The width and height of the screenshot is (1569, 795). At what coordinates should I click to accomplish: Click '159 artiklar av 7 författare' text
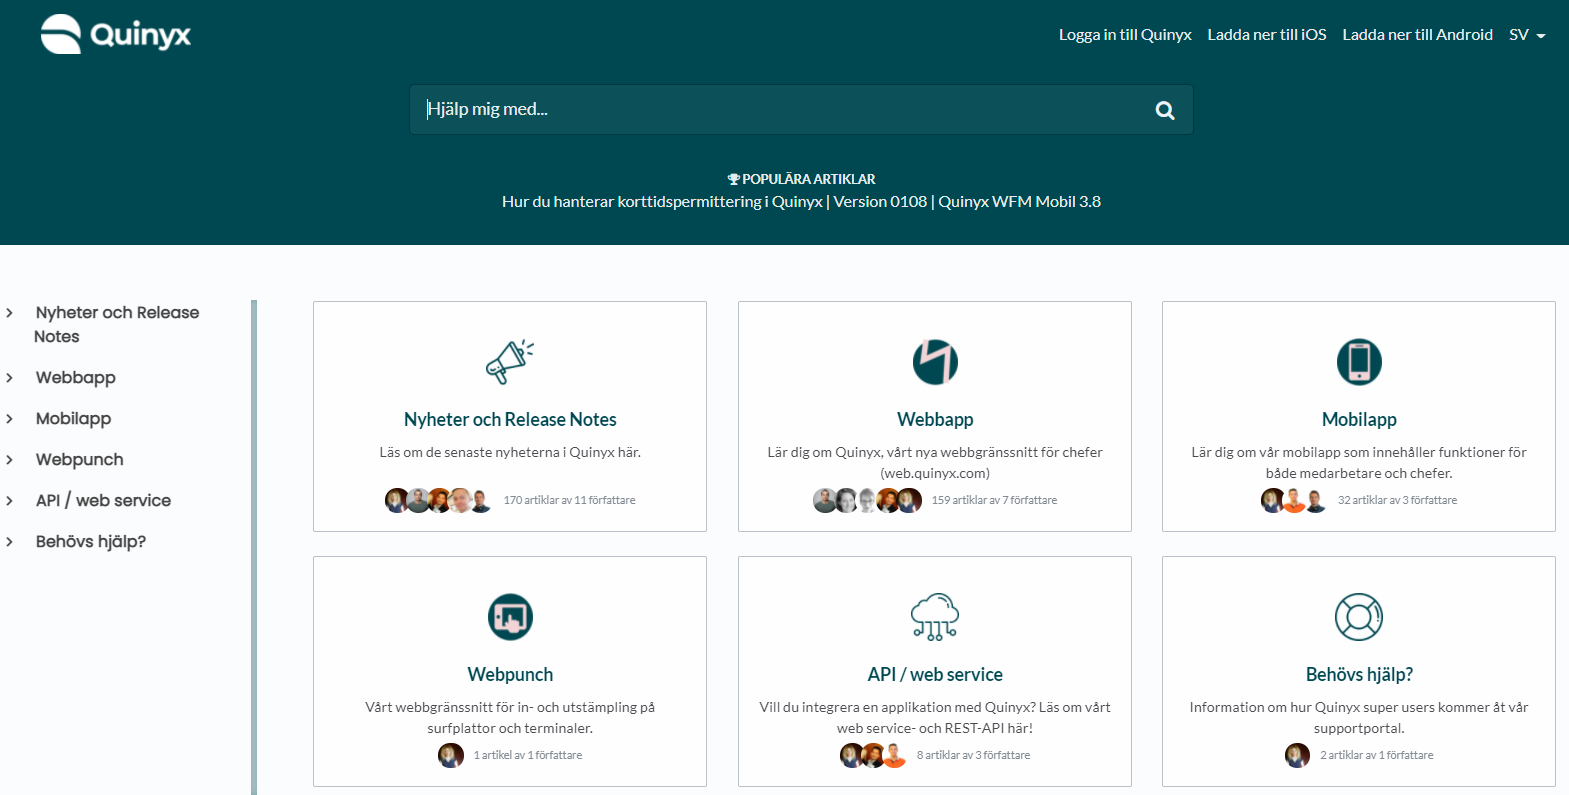click(994, 500)
